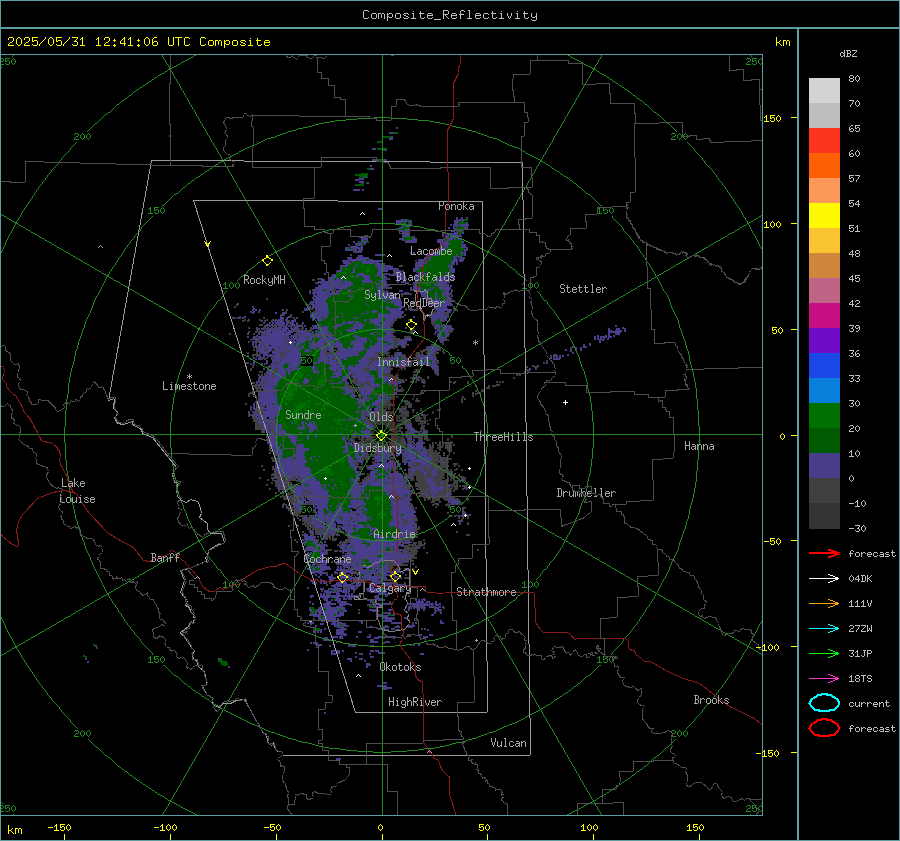The width and height of the screenshot is (900, 841).
Task: Click the Sylvan label on map
Action: tap(383, 295)
